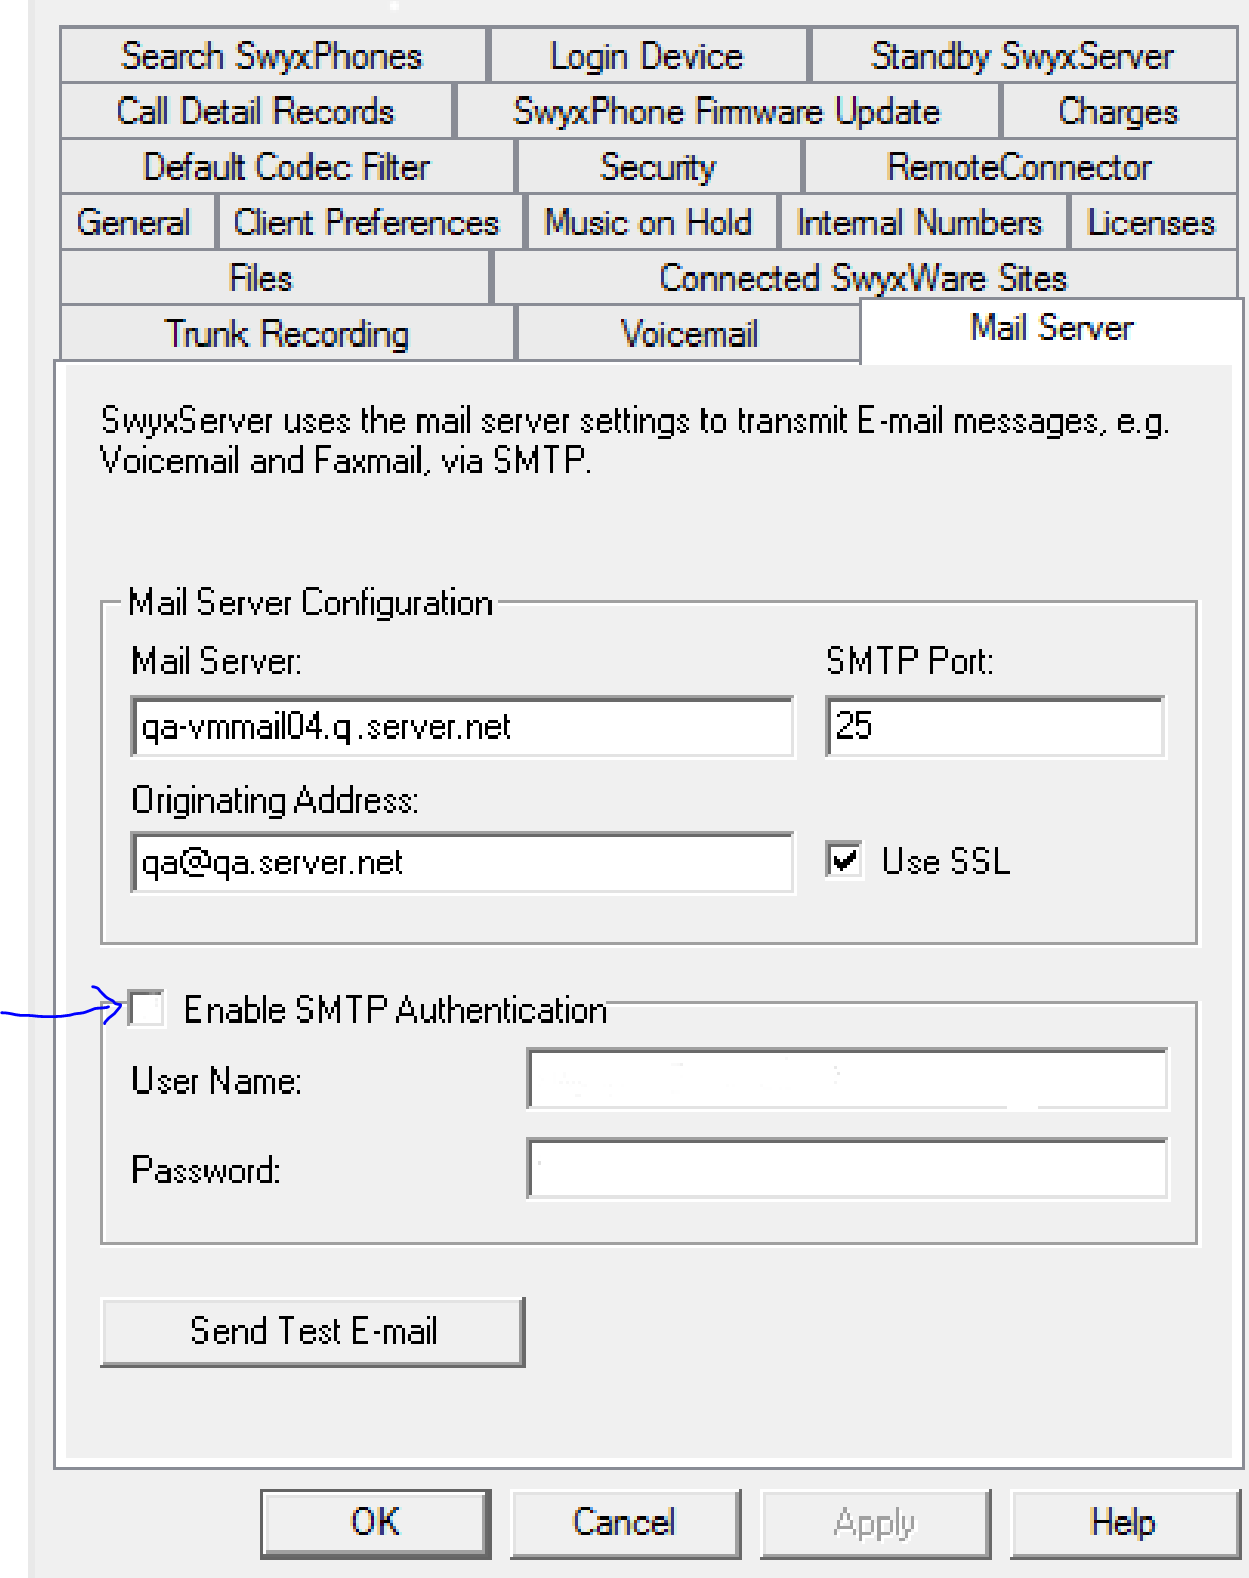Open the Charges tab
This screenshot has width=1249, height=1578.
tap(1118, 111)
